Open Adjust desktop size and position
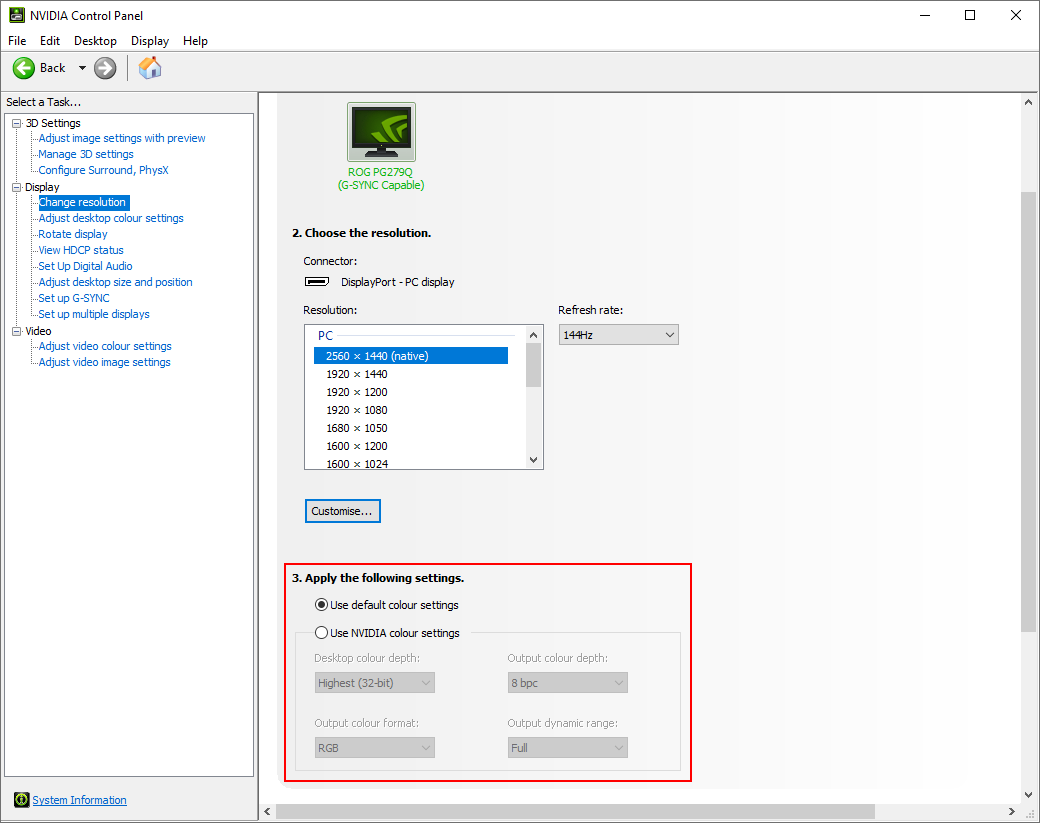Viewport: 1040px width, 823px height. (x=115, y=282)
